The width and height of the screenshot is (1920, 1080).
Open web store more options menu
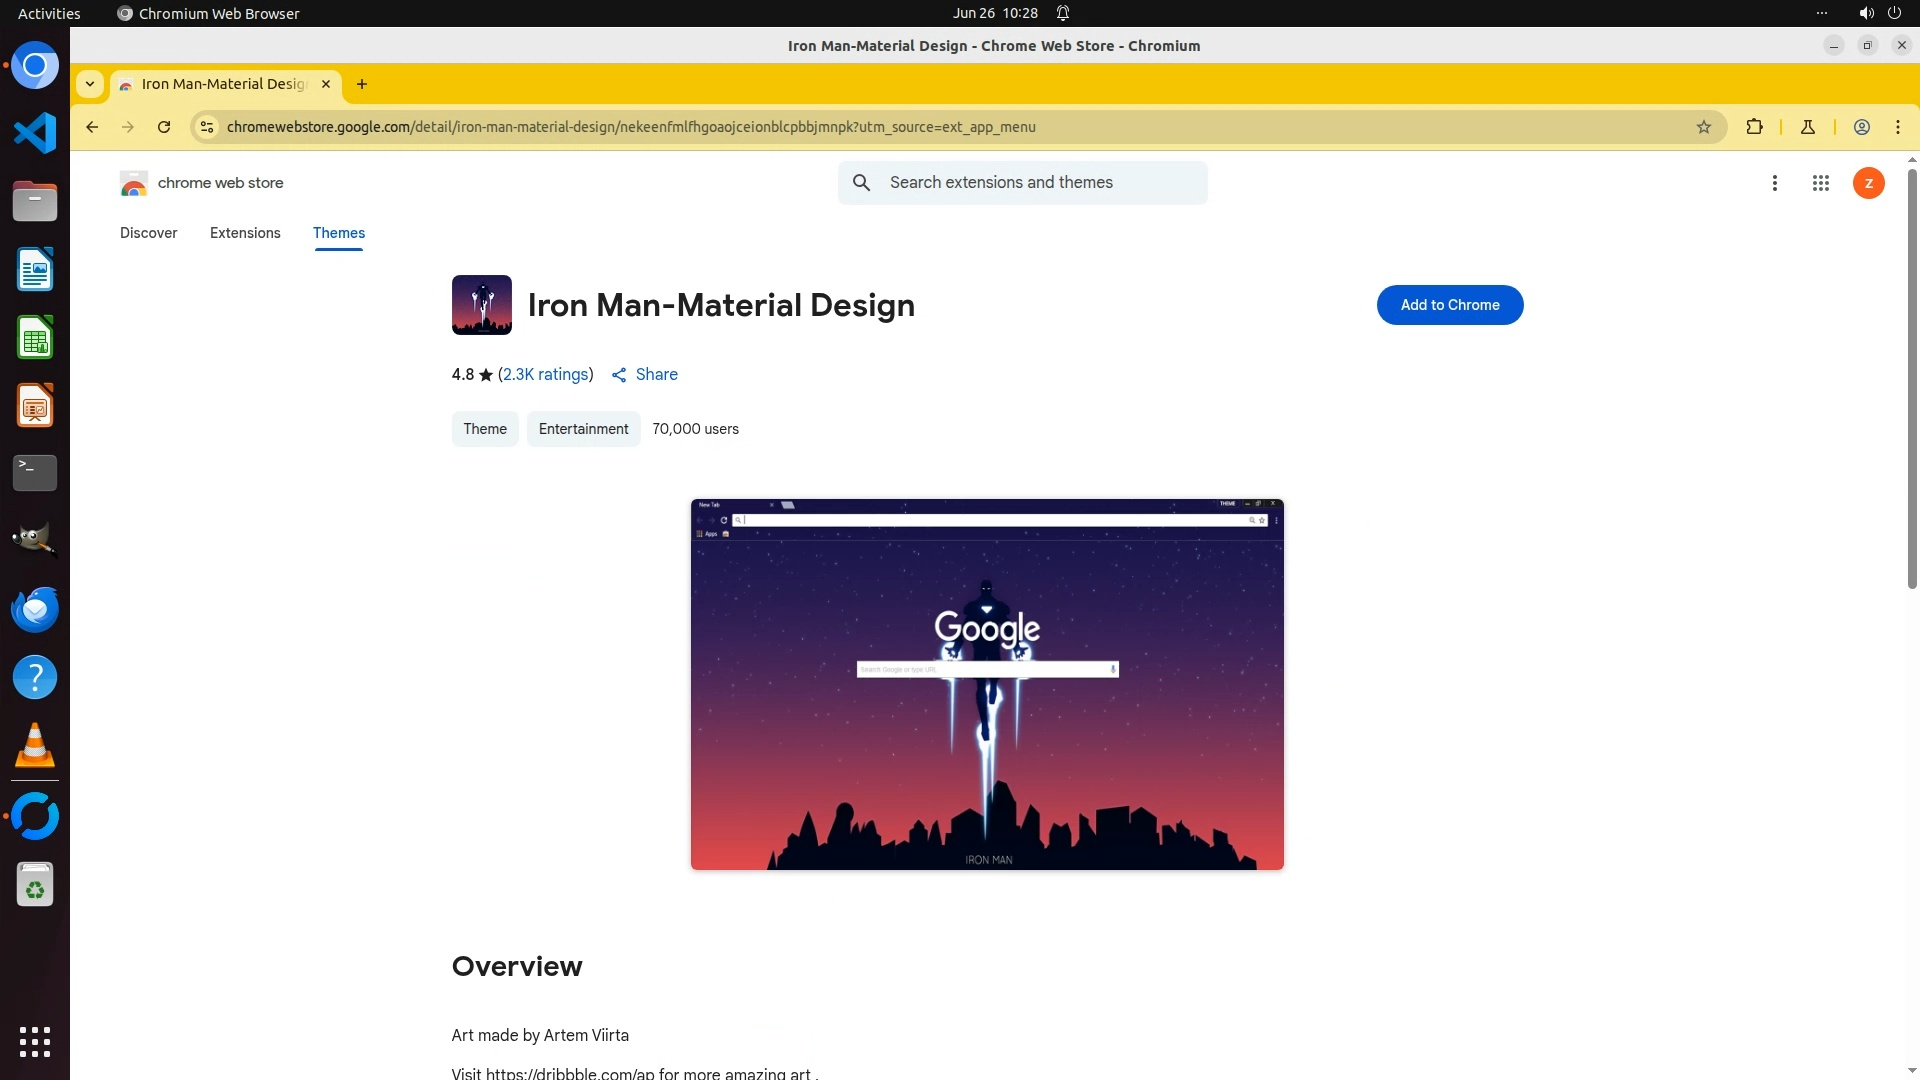click(x=1774, y=183)
